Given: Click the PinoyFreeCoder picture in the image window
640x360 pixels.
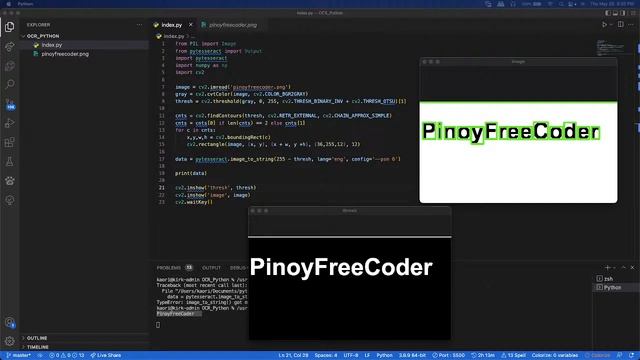Looking at the screenshot, I should tap(518, 152).
